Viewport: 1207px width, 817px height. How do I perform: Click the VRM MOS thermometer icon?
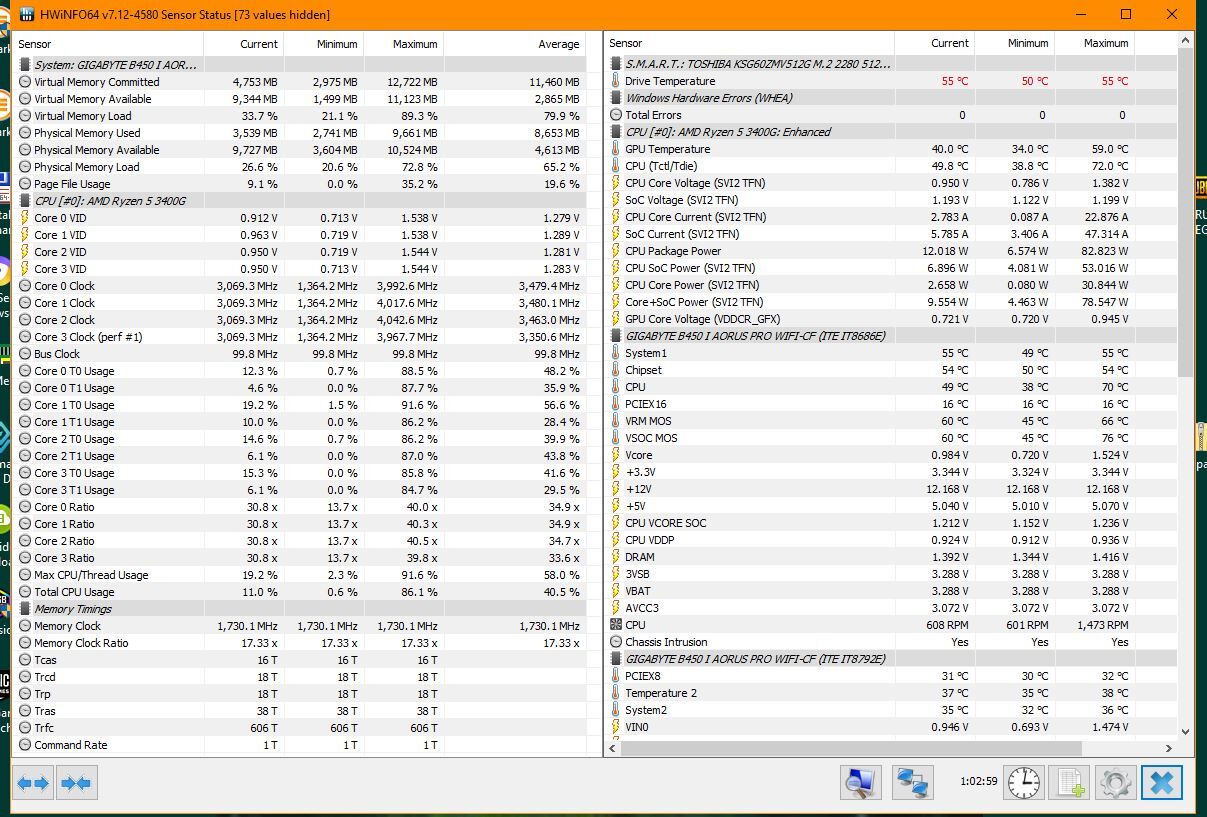point(616,421)
